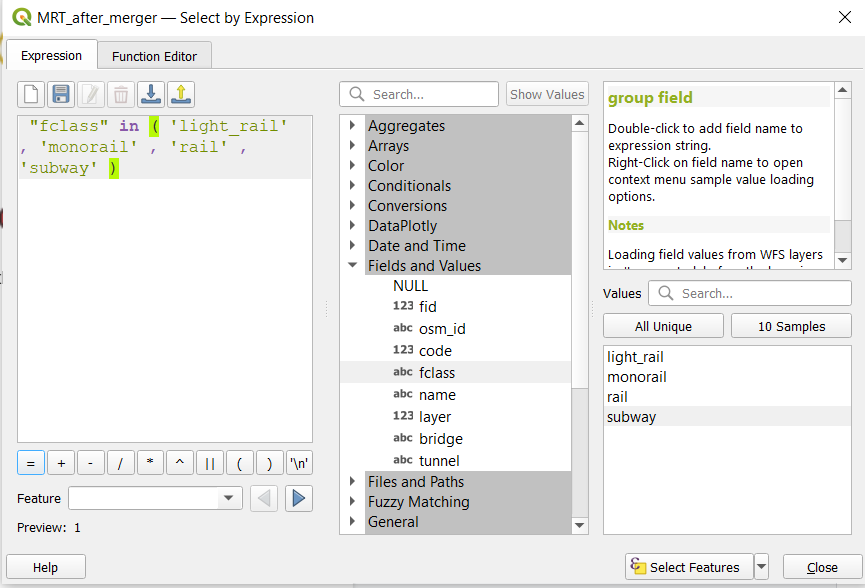Viewport: 865px width, 588px height.
Task: Click the 10 Samples button
Action: click(791, 326)
